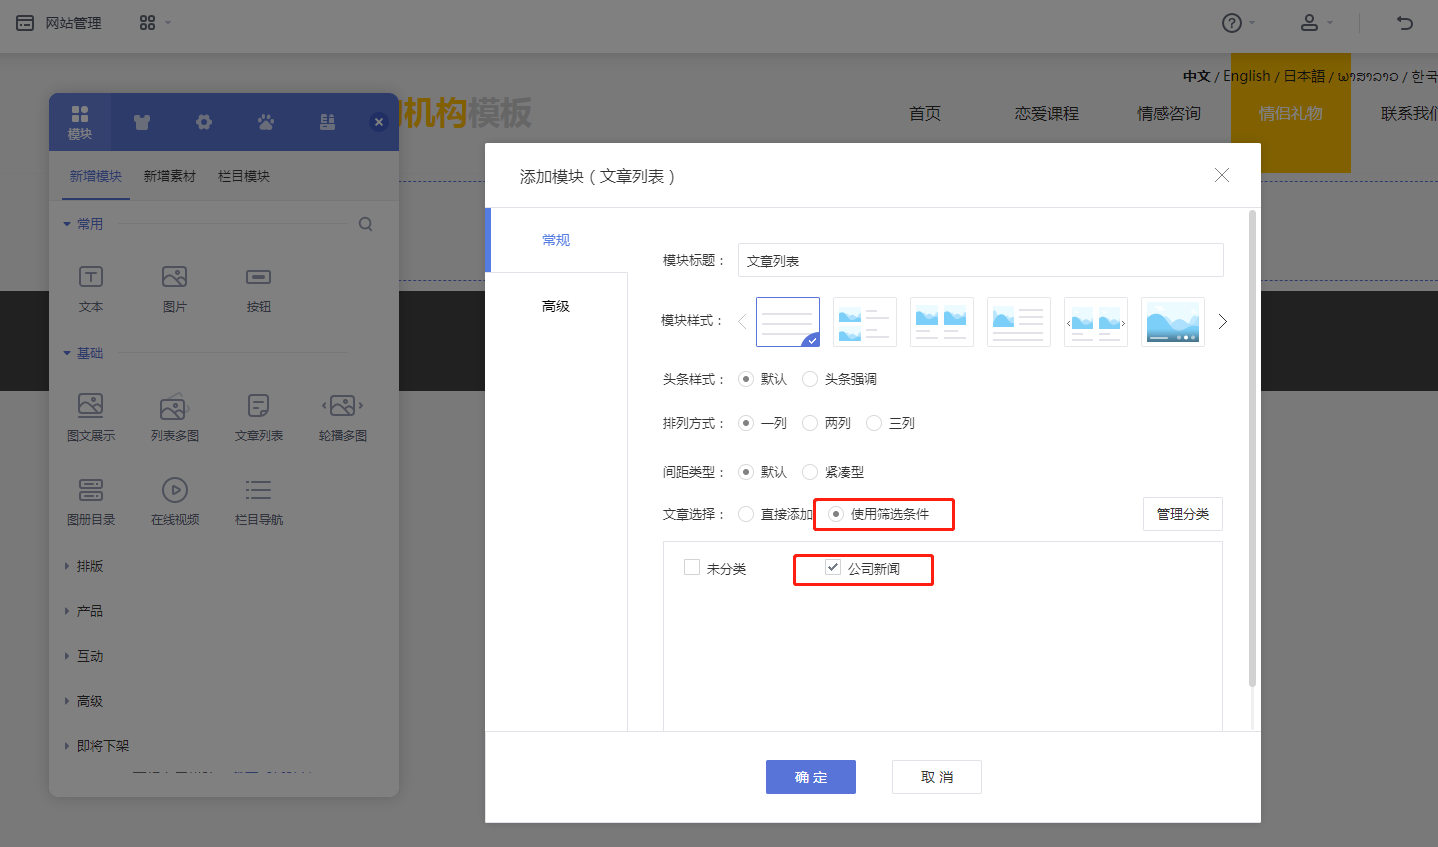Show next module styles with right chevron
The width and height of the screenshot is (1438, 847).
coord(1222,322)
